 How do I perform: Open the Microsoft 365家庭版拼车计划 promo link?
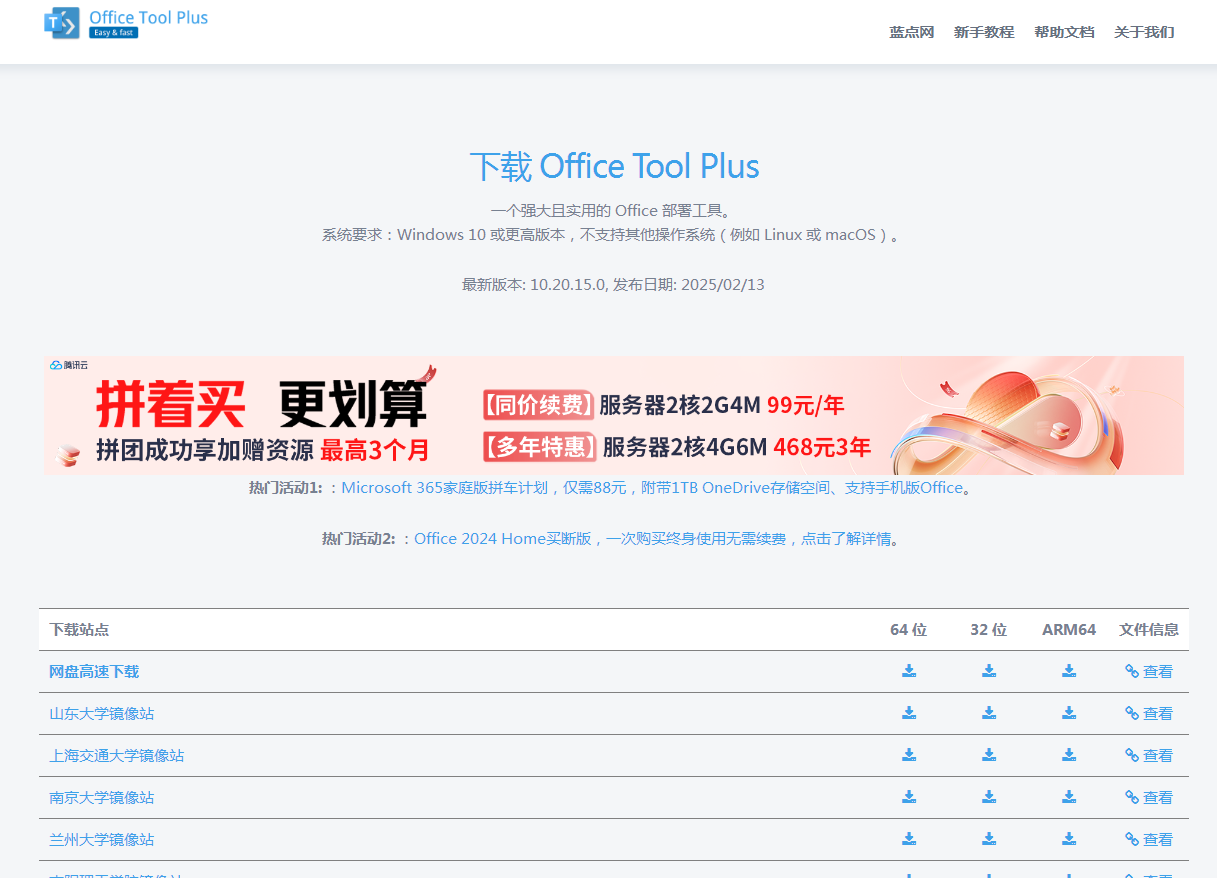pos(652,488)
